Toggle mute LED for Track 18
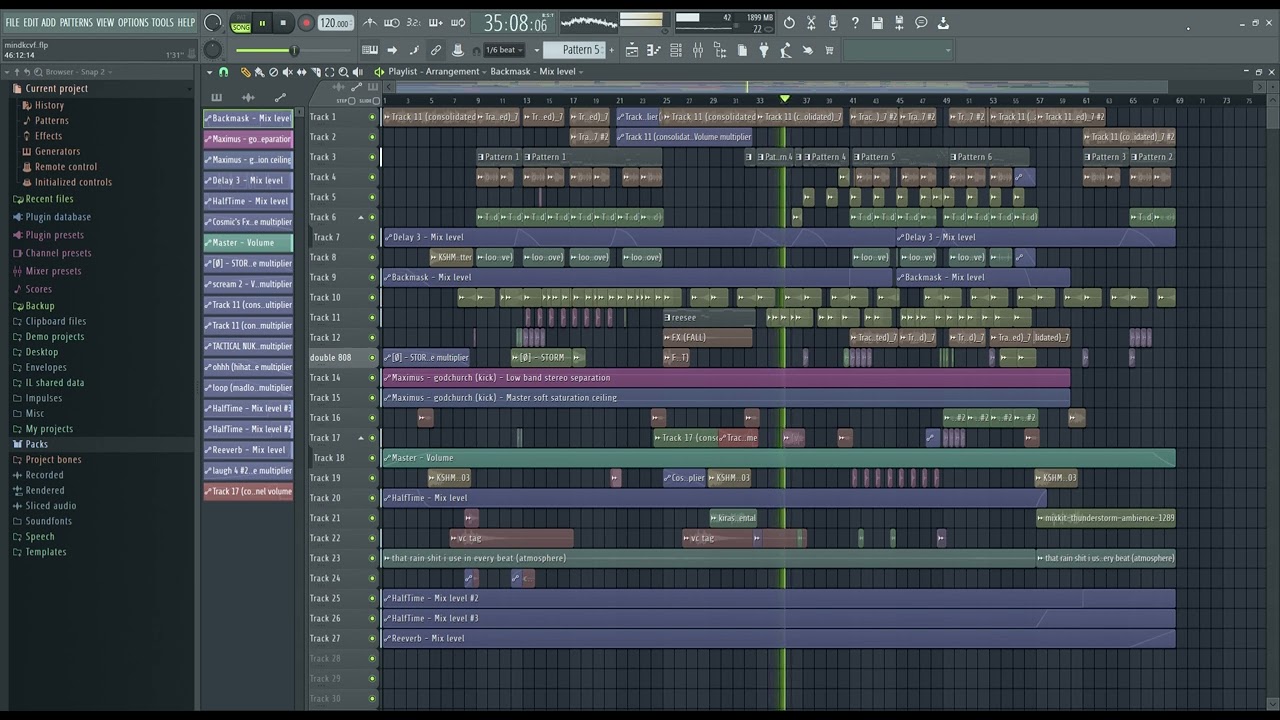The image size is (1280, 720). [x=372, y=458]
